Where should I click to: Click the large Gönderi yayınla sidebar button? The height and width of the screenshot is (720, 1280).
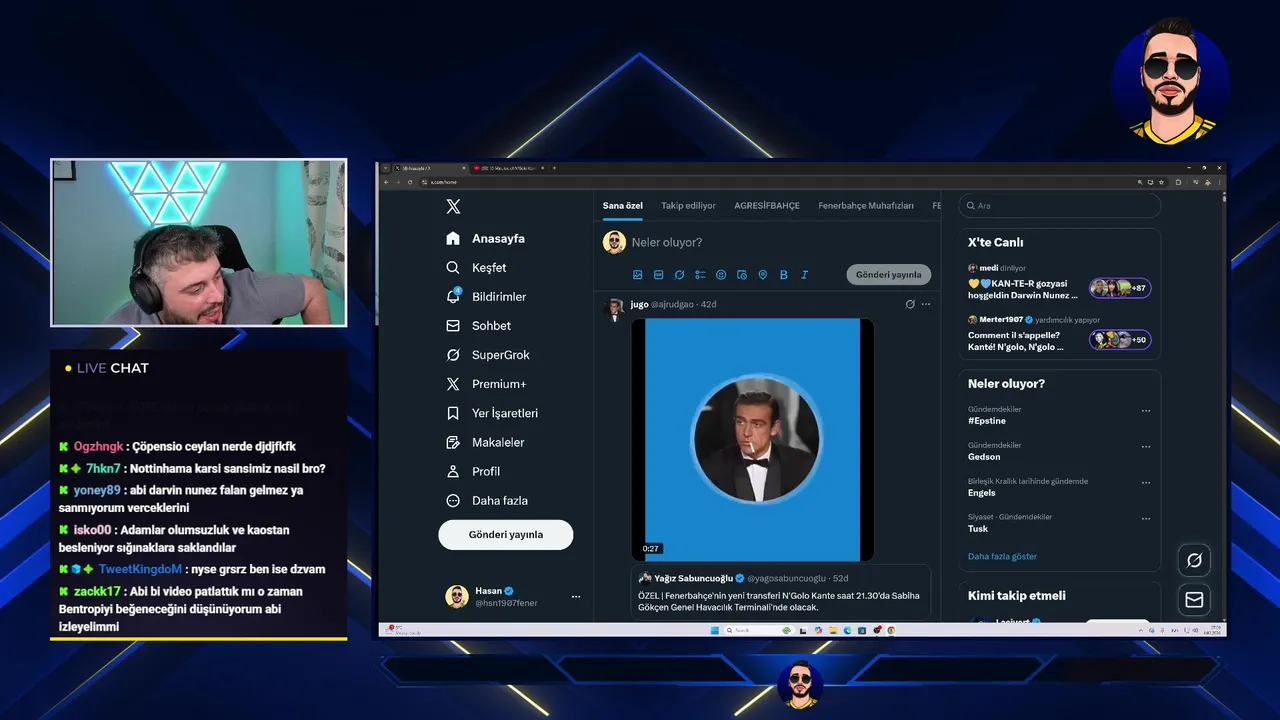click(506, 534)
